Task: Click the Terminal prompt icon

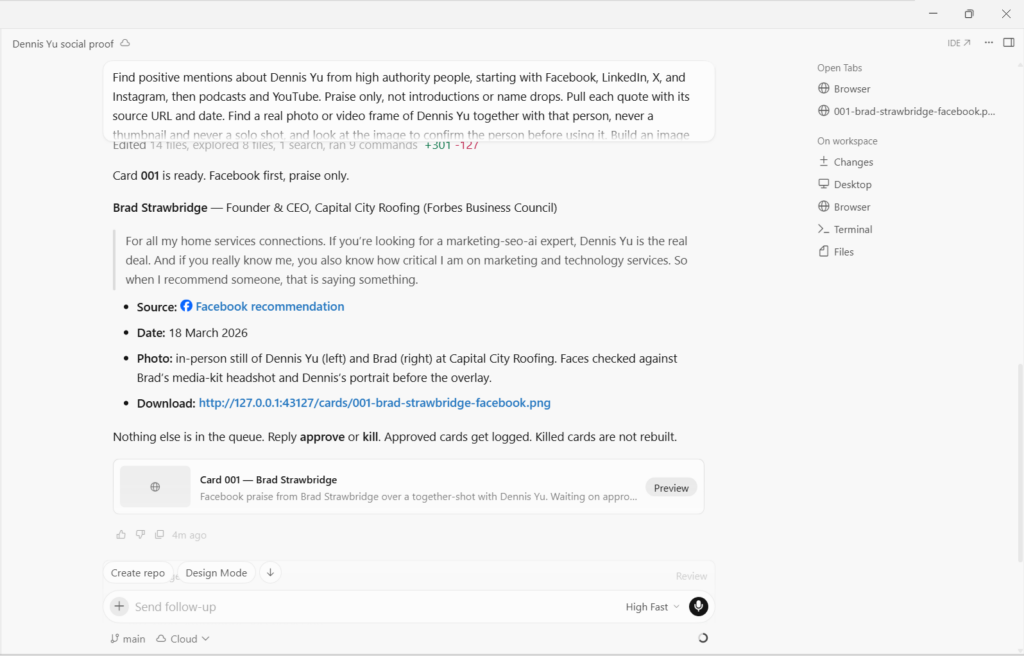Action: (x=824, y=229)
